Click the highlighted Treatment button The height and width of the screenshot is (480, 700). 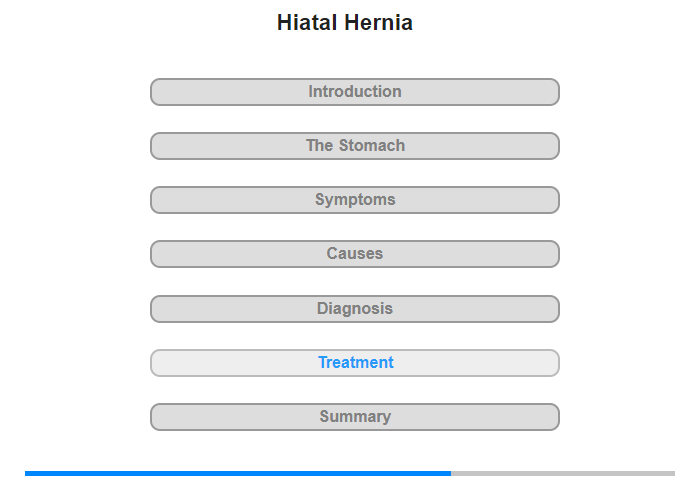355,363
